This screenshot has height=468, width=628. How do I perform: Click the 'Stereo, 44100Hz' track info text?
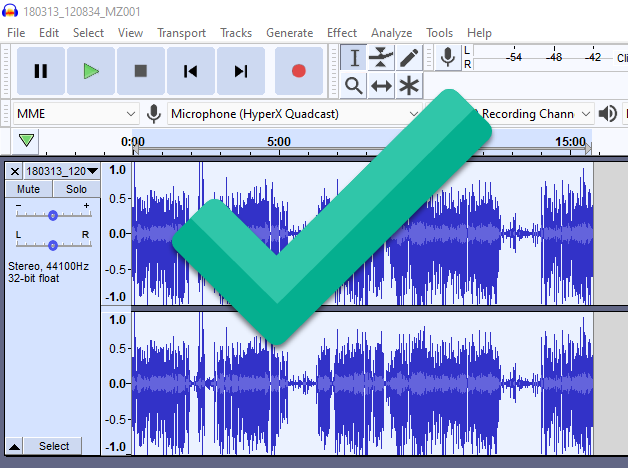(x=48, y=266)
